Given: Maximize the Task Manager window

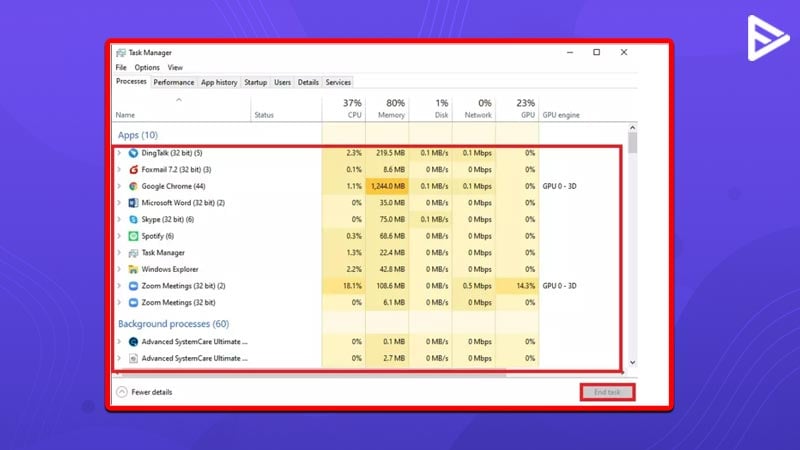Looking at the screenshot, I should [596, 52].
